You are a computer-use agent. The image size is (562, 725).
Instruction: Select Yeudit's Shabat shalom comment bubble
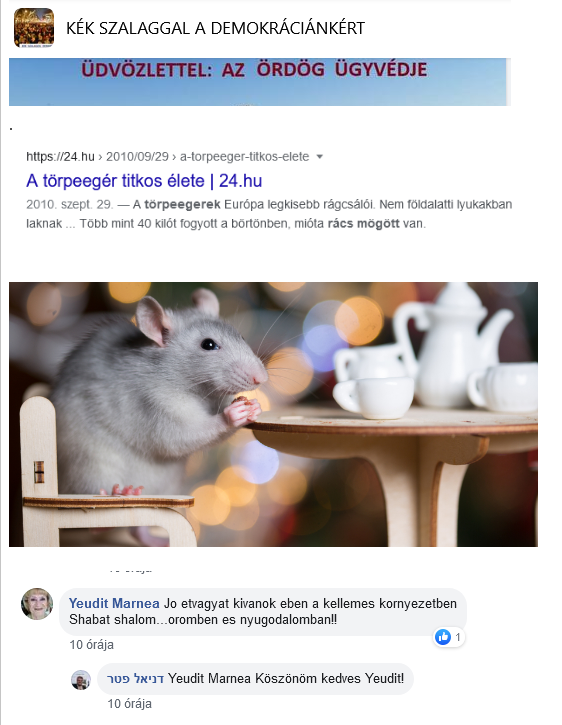(263, 612)
